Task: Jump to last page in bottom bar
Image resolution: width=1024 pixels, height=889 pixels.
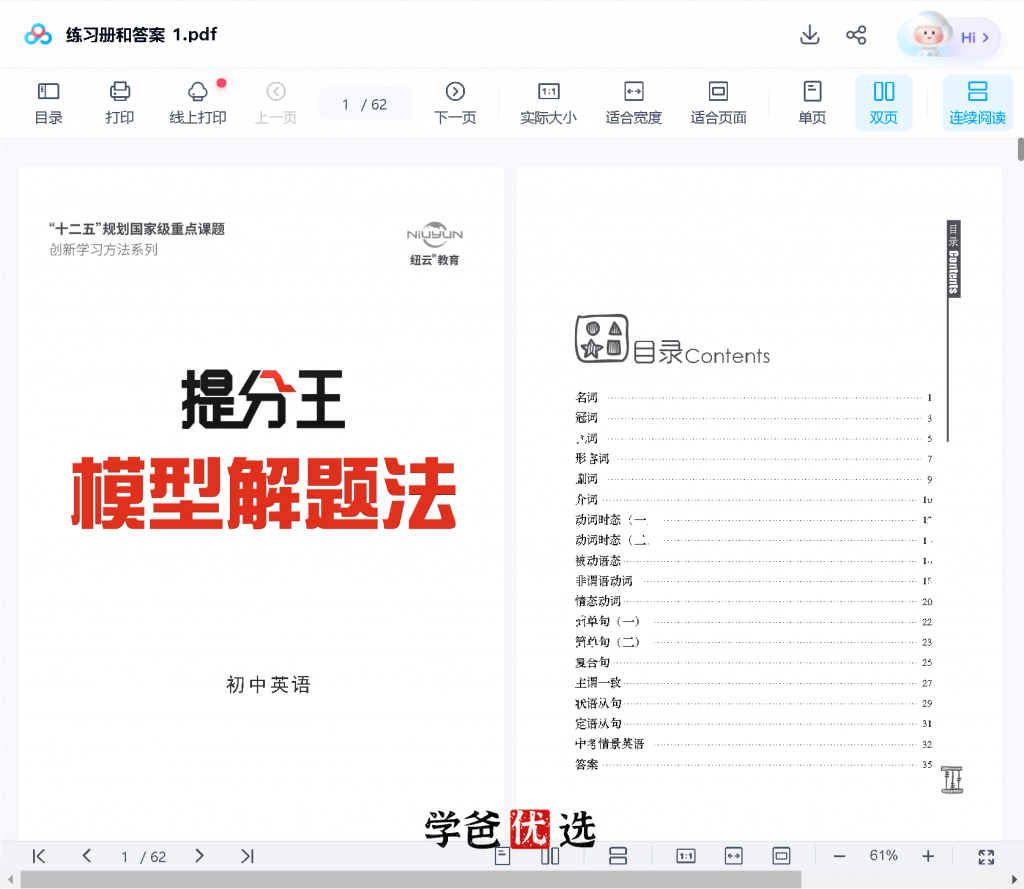Action: point(247,856)
